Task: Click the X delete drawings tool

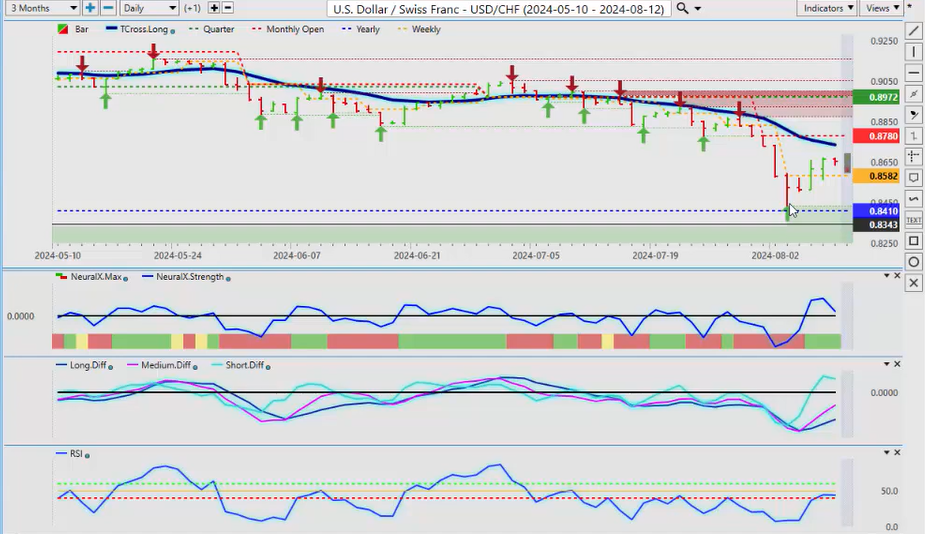Action: (x=914, y=283)
